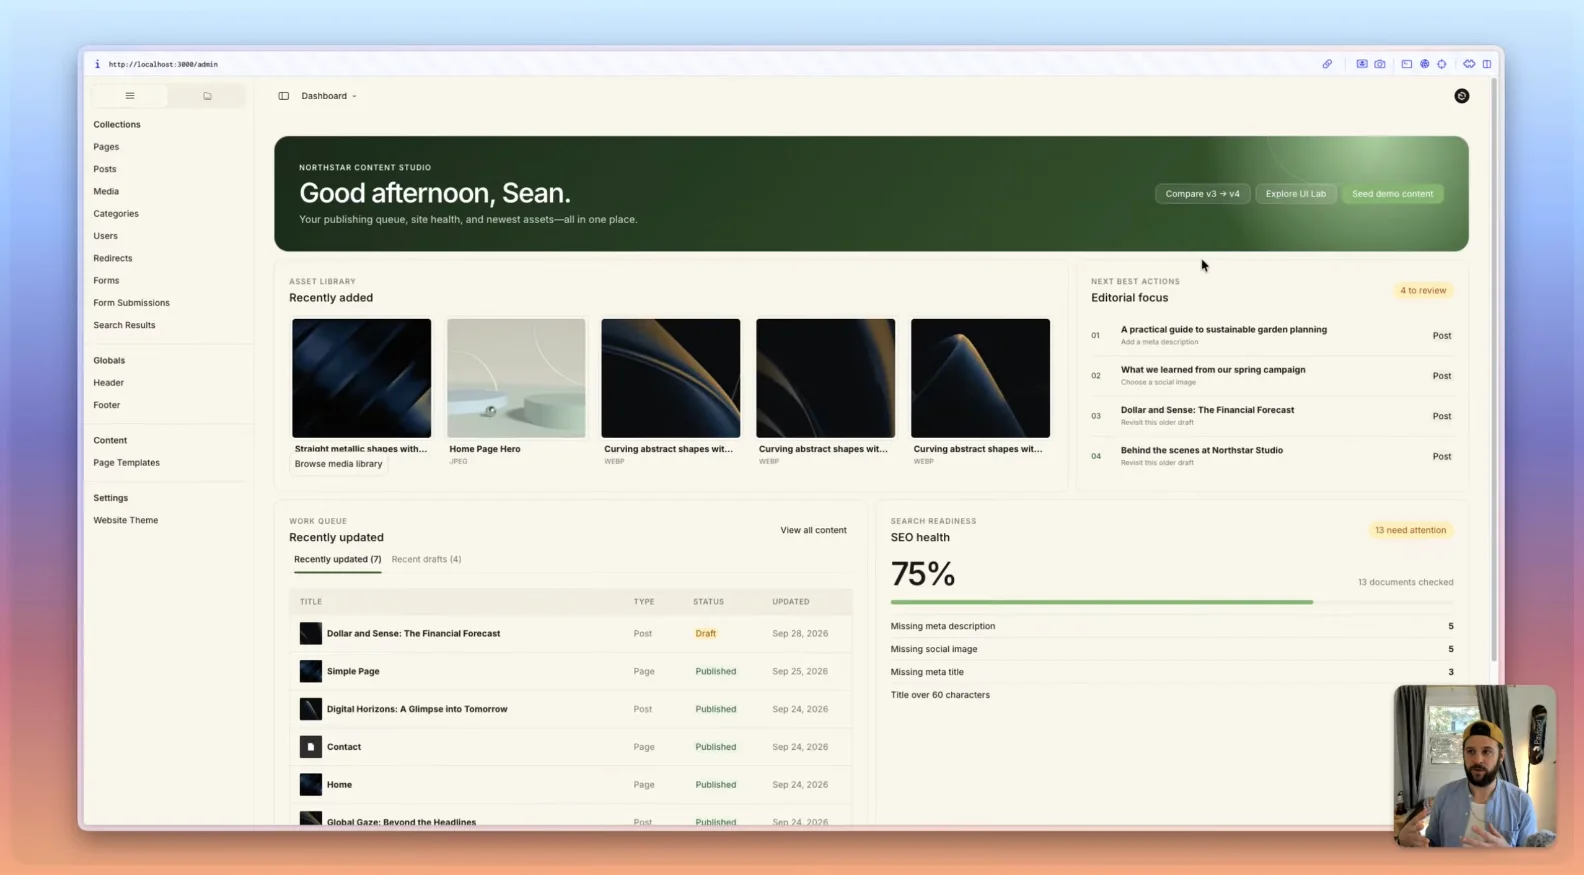
Task: Click the Missing meta description row
Action: tap(1172, 626)
